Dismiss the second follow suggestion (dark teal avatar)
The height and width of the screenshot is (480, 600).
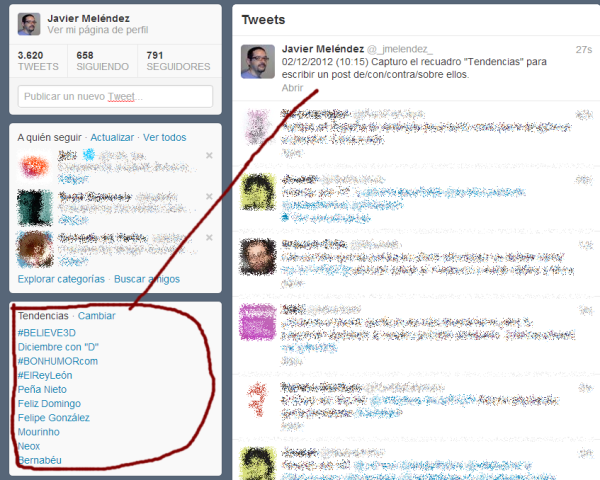209,196
